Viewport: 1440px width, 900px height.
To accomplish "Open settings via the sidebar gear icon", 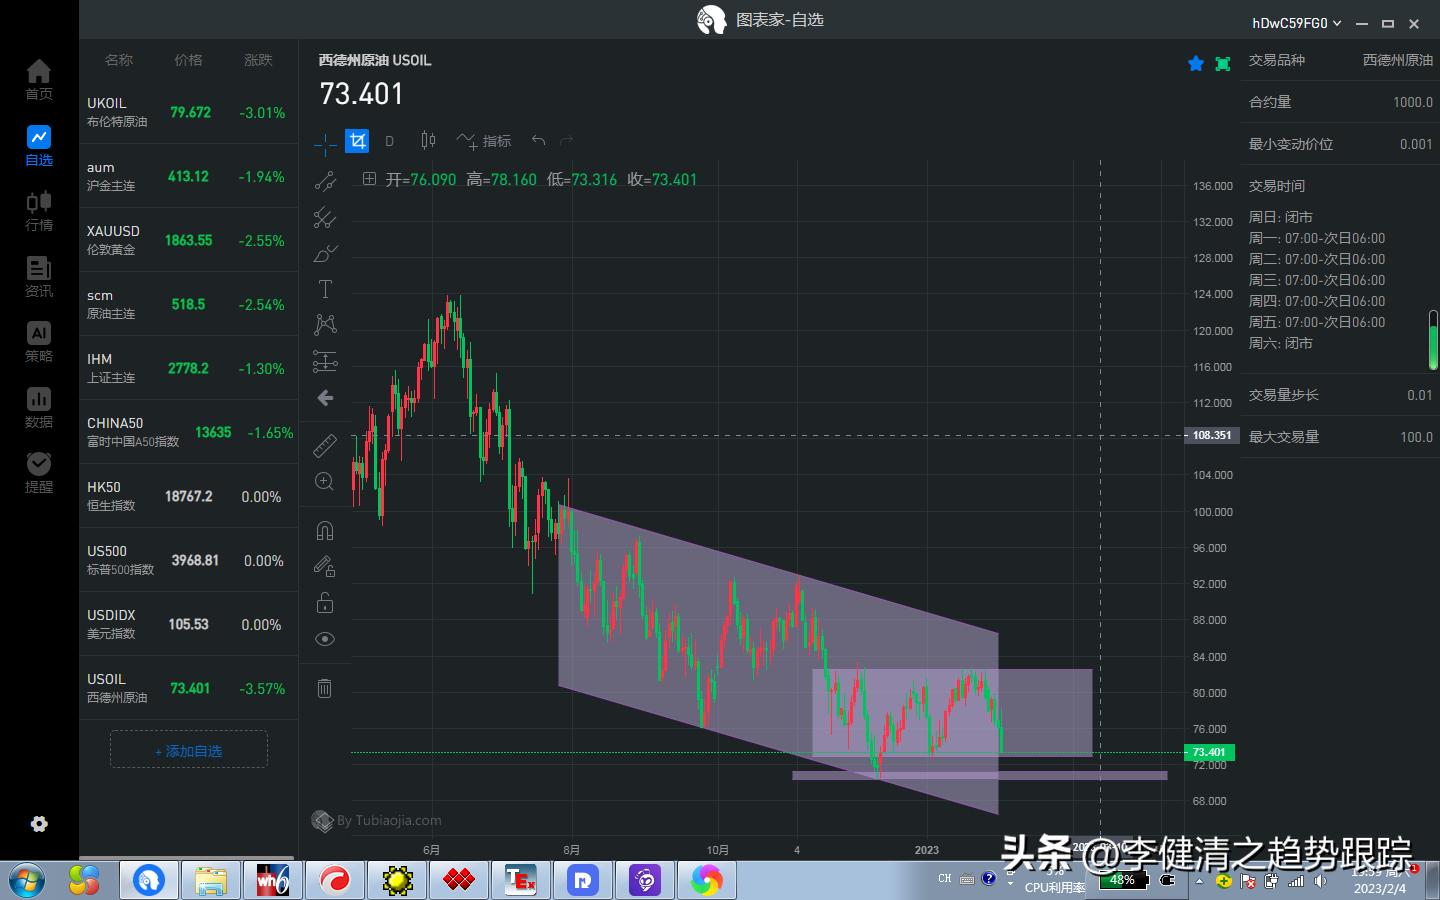I will [39, 824].
